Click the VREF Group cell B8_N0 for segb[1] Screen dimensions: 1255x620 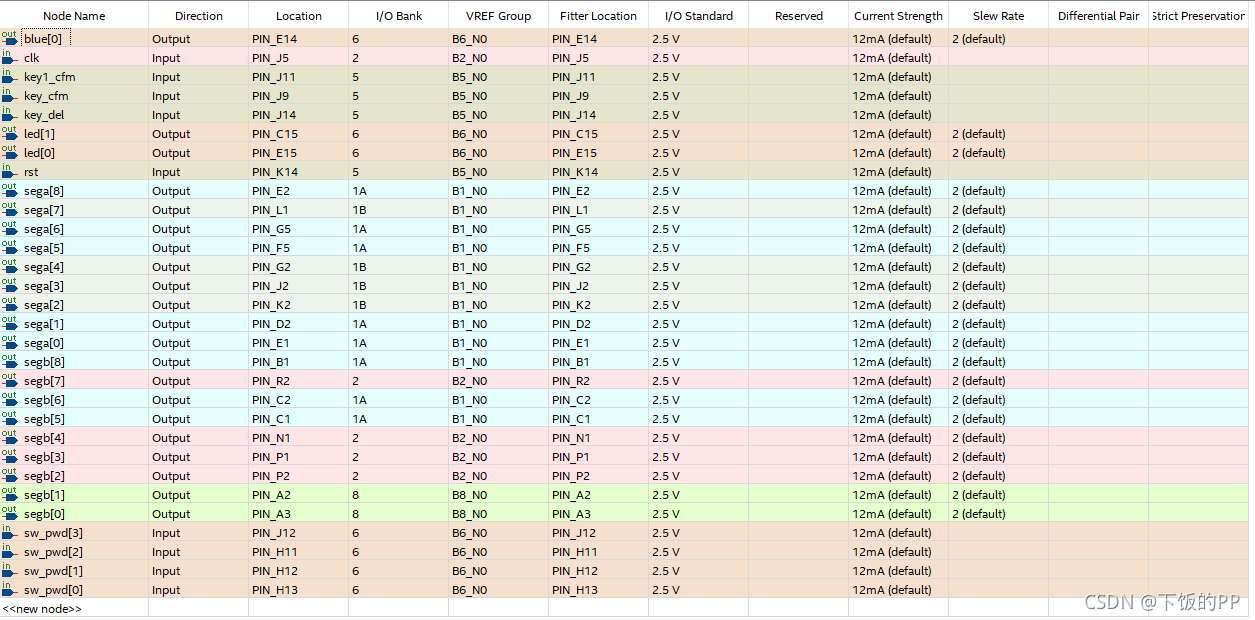point(499,495)
